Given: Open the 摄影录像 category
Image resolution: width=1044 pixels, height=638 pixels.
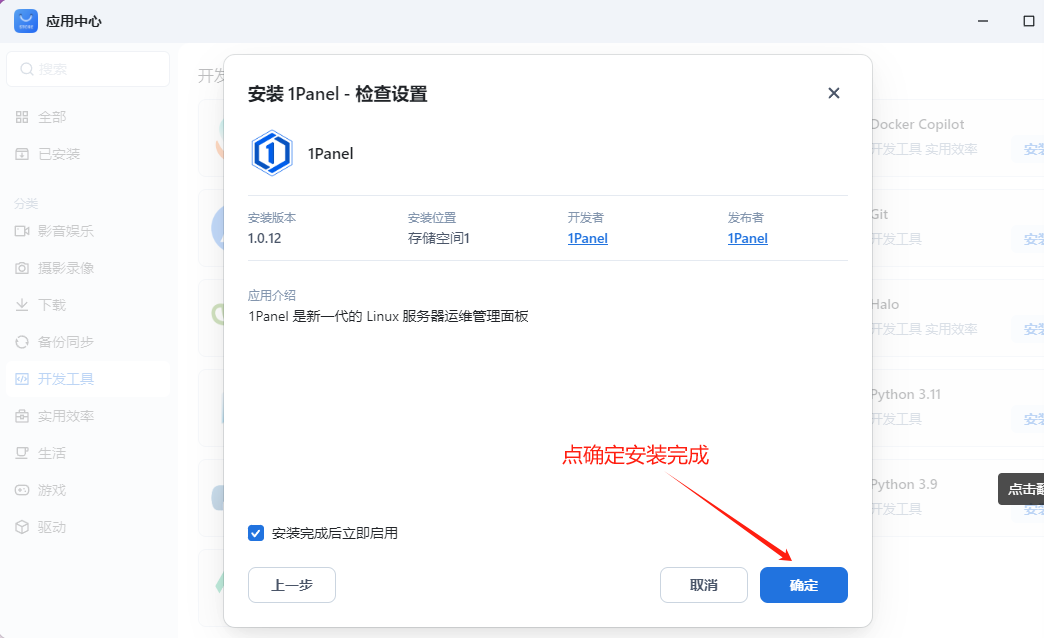Looking at the screenshot, I should pyautogui.click(x=88, y=268).
